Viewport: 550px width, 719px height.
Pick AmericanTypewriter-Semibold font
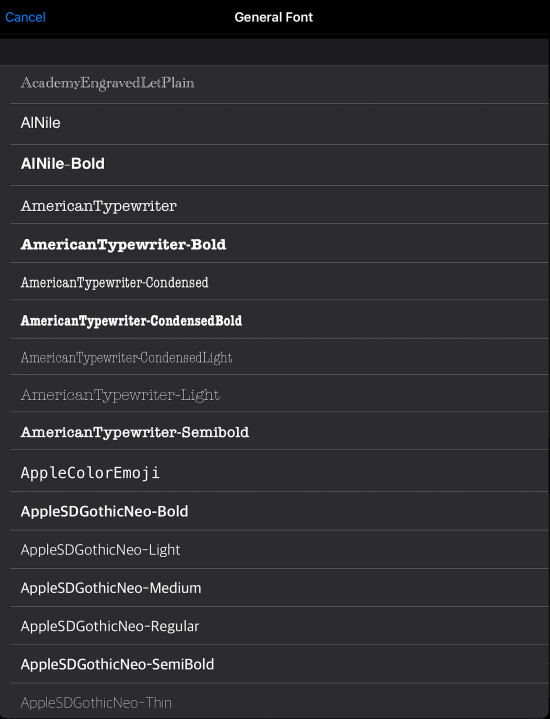(275, 431)
